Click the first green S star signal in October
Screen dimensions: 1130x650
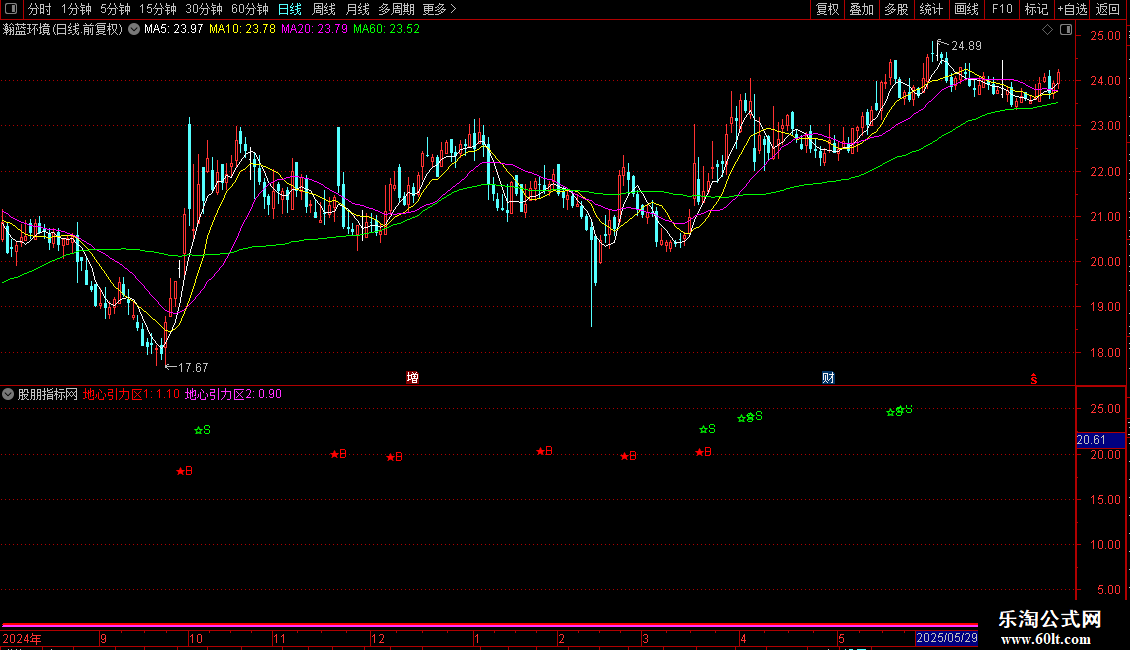click(x=203, y=430)
